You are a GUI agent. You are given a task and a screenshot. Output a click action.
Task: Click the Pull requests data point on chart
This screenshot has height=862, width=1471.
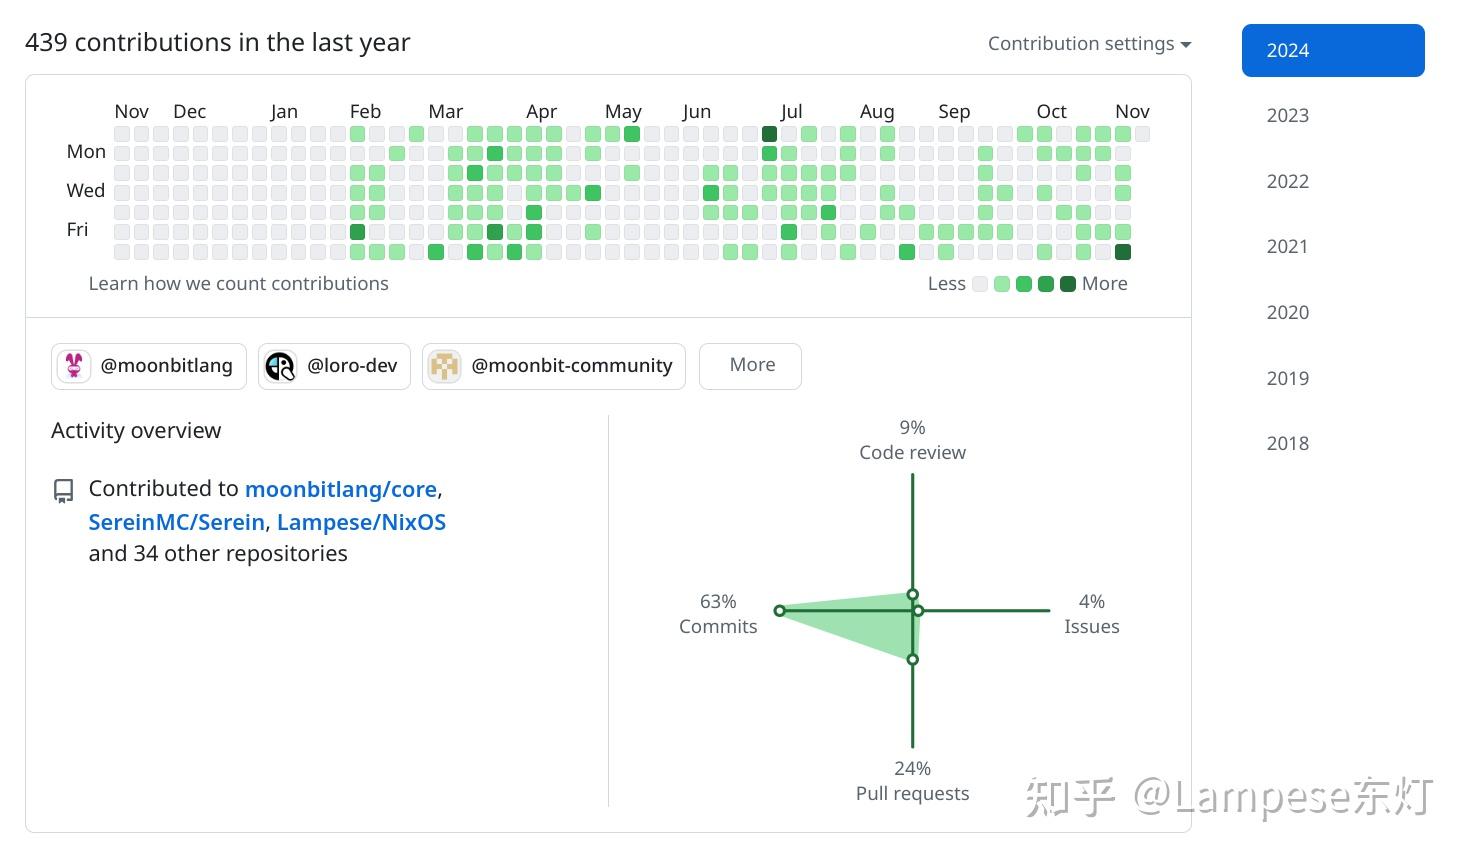click(912, 659)
